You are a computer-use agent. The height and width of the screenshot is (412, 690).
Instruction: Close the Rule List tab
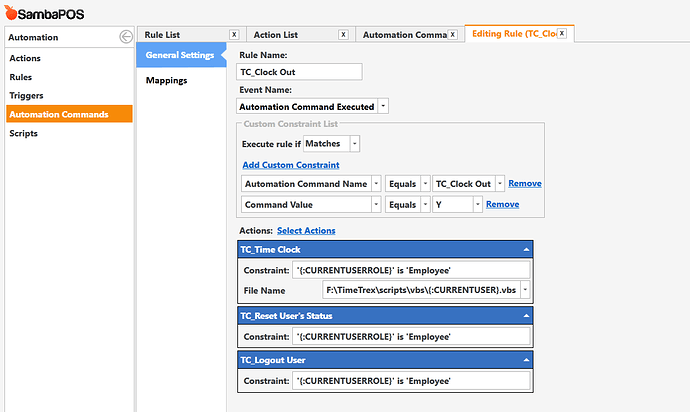[234, 34]
